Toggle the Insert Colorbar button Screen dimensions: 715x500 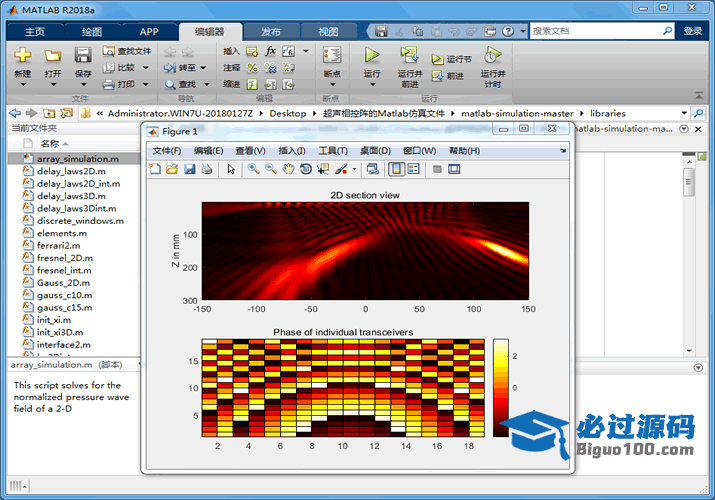click(x=396, y=169)
